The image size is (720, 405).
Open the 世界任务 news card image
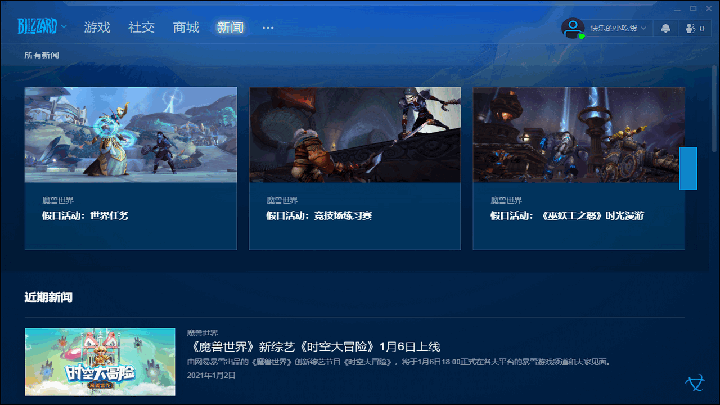(131, 135)
